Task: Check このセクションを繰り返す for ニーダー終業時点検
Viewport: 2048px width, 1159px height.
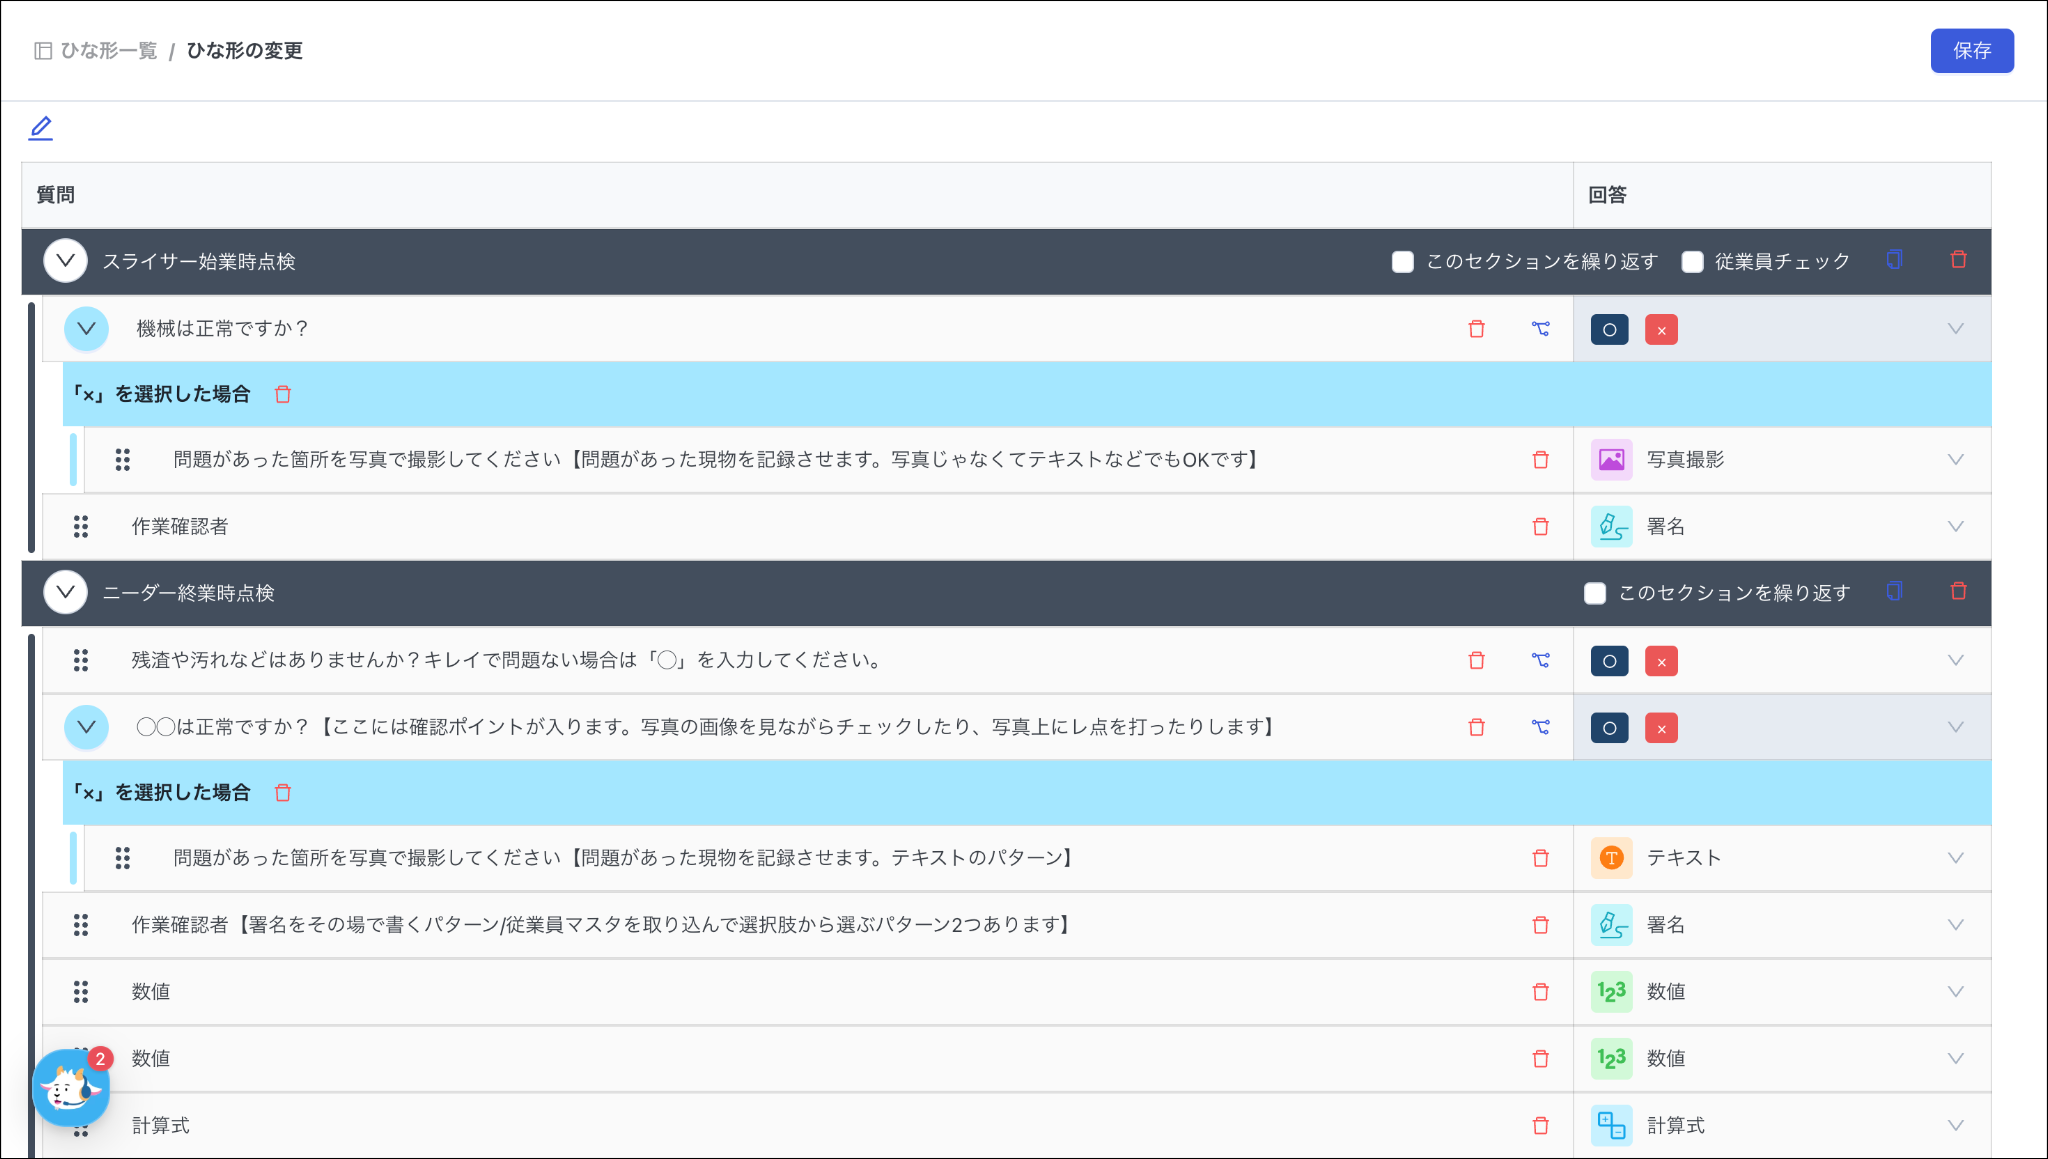Action: tap(1595, 593)
